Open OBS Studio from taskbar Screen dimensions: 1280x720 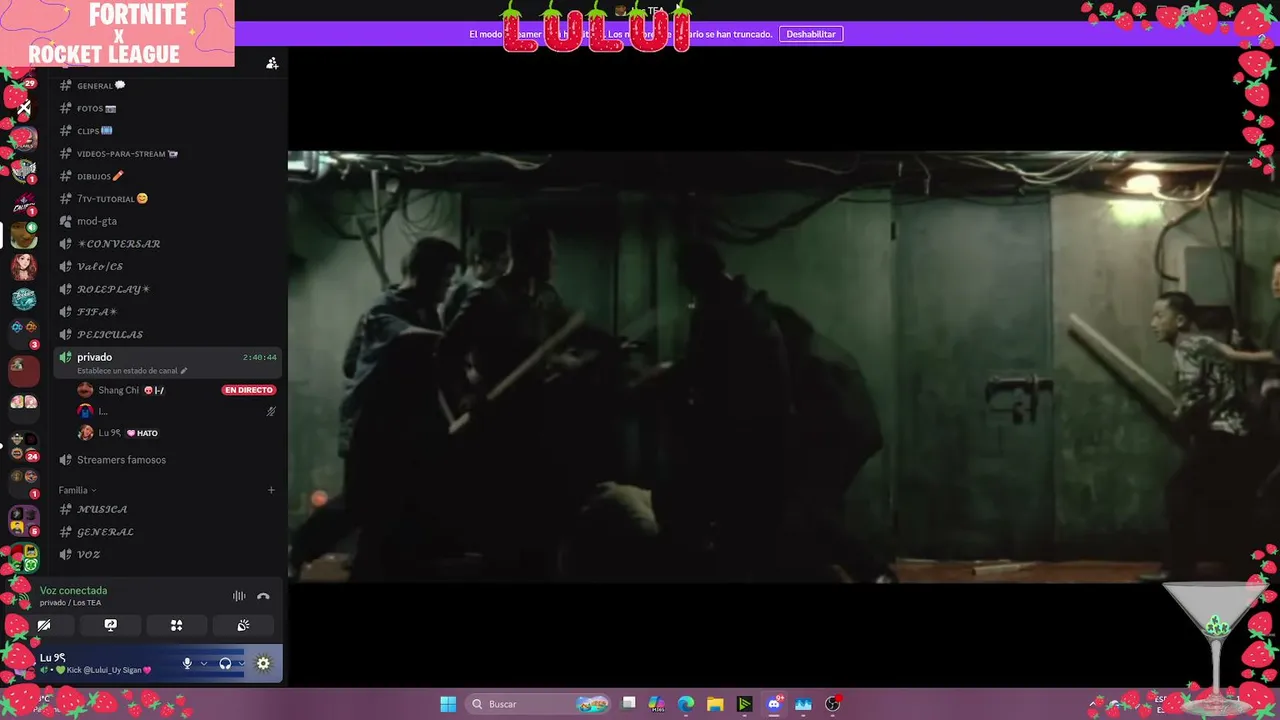[x=832, y=704]
